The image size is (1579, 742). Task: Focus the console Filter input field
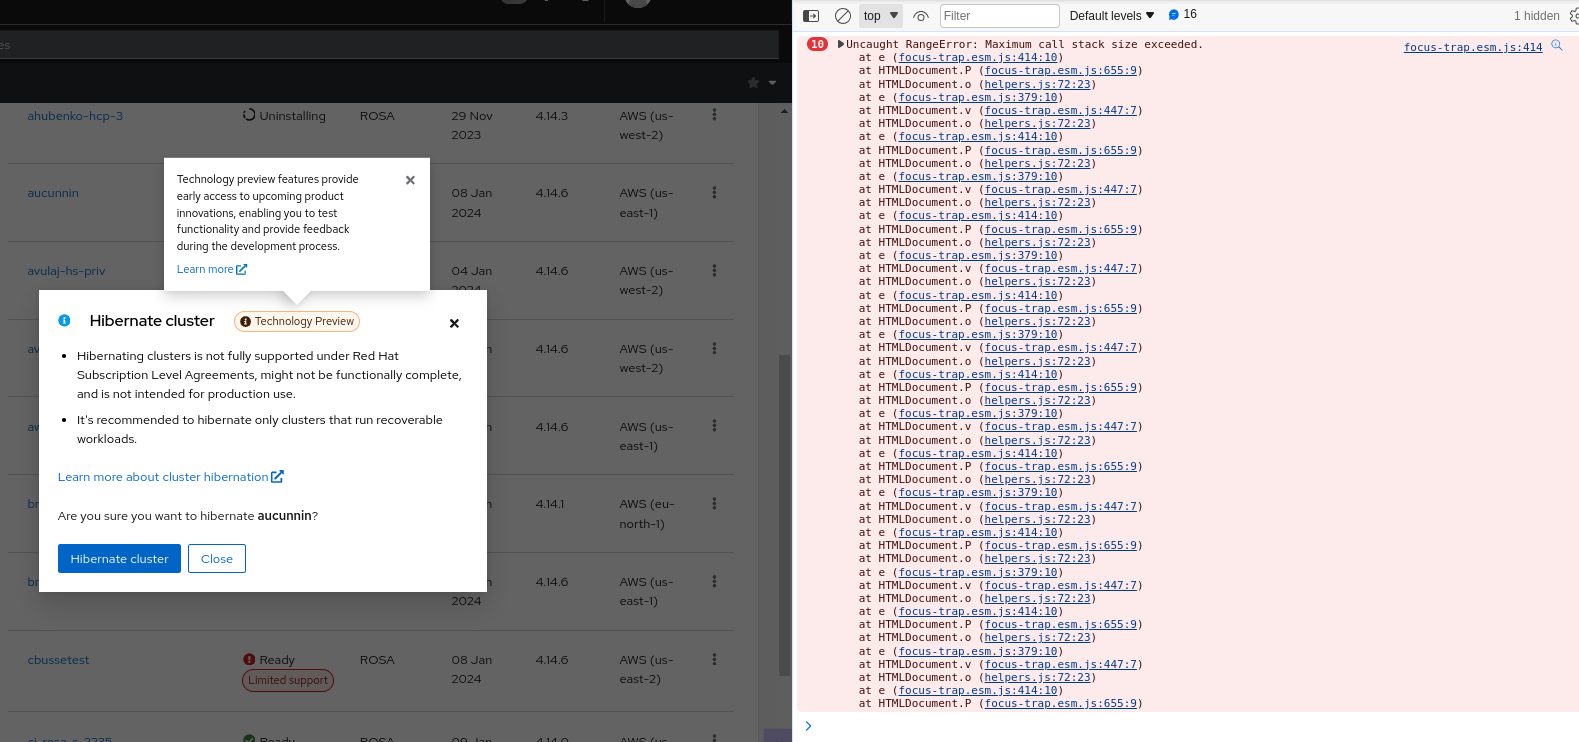click(999, 16)
